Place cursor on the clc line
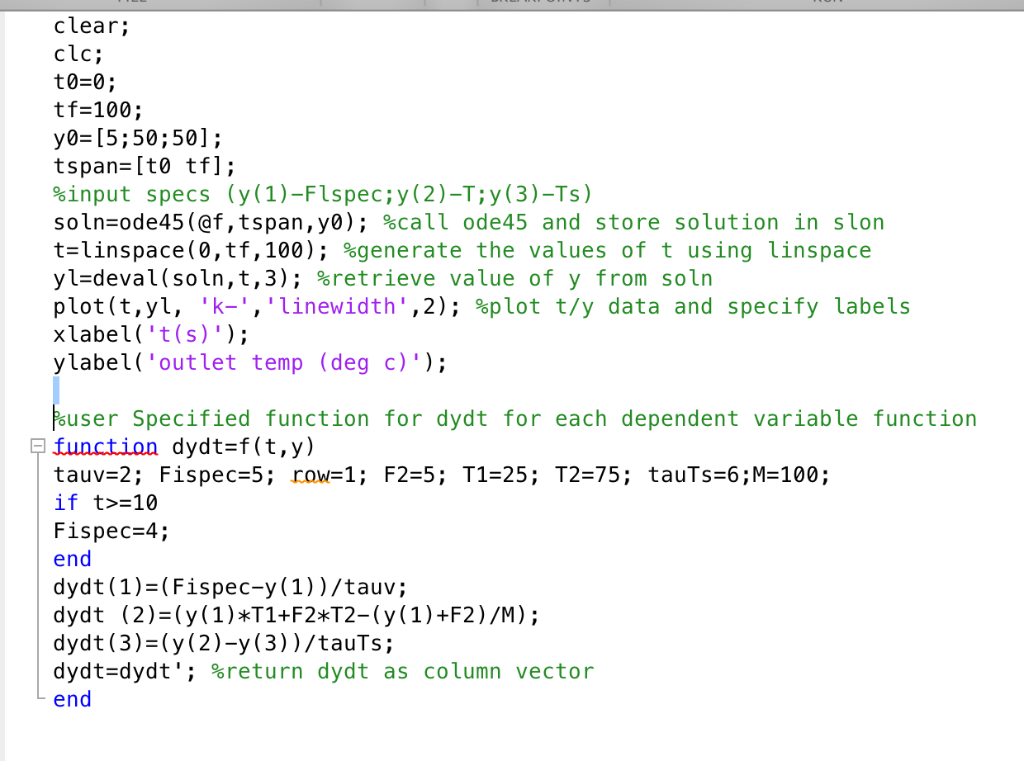Image resolution: width=1024 pixels, height=761 pixels. click(x=75, y=54)
